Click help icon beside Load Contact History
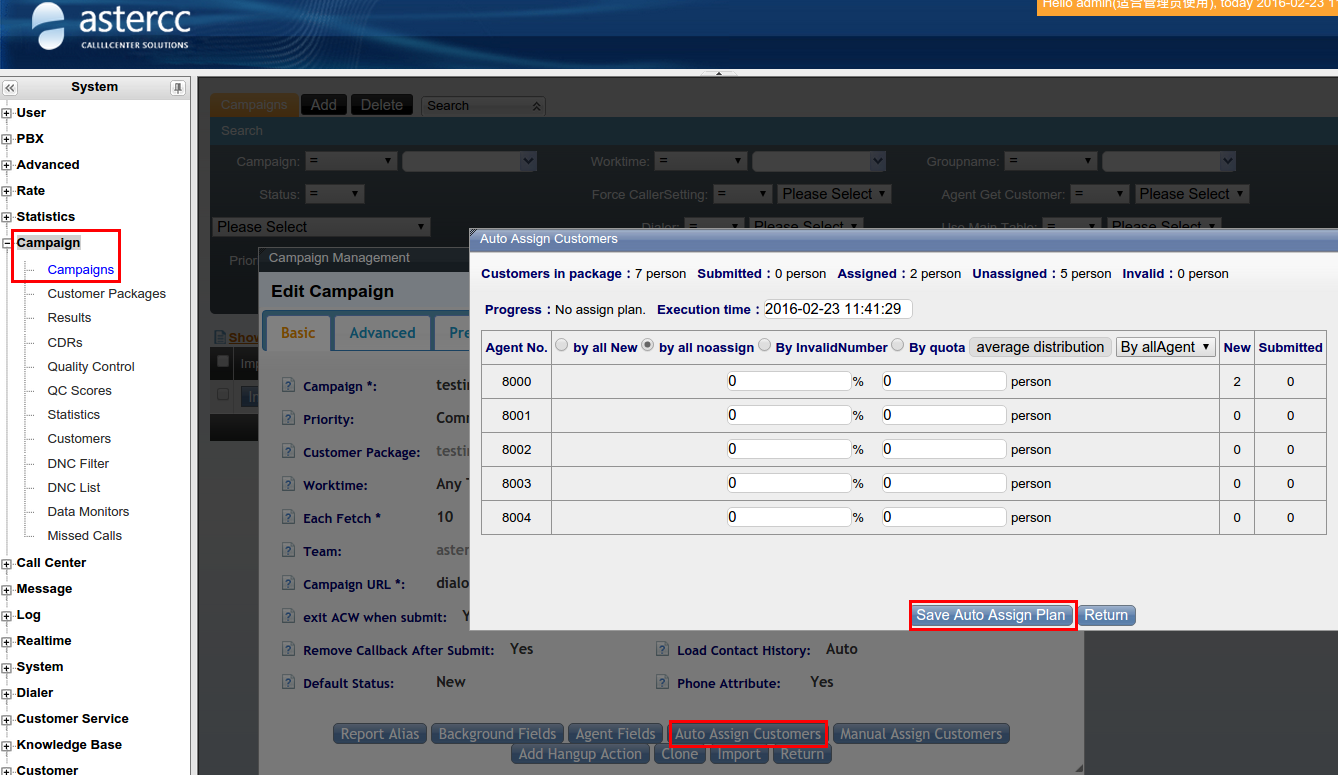1338x775 pixels. [x=662, y=650]
